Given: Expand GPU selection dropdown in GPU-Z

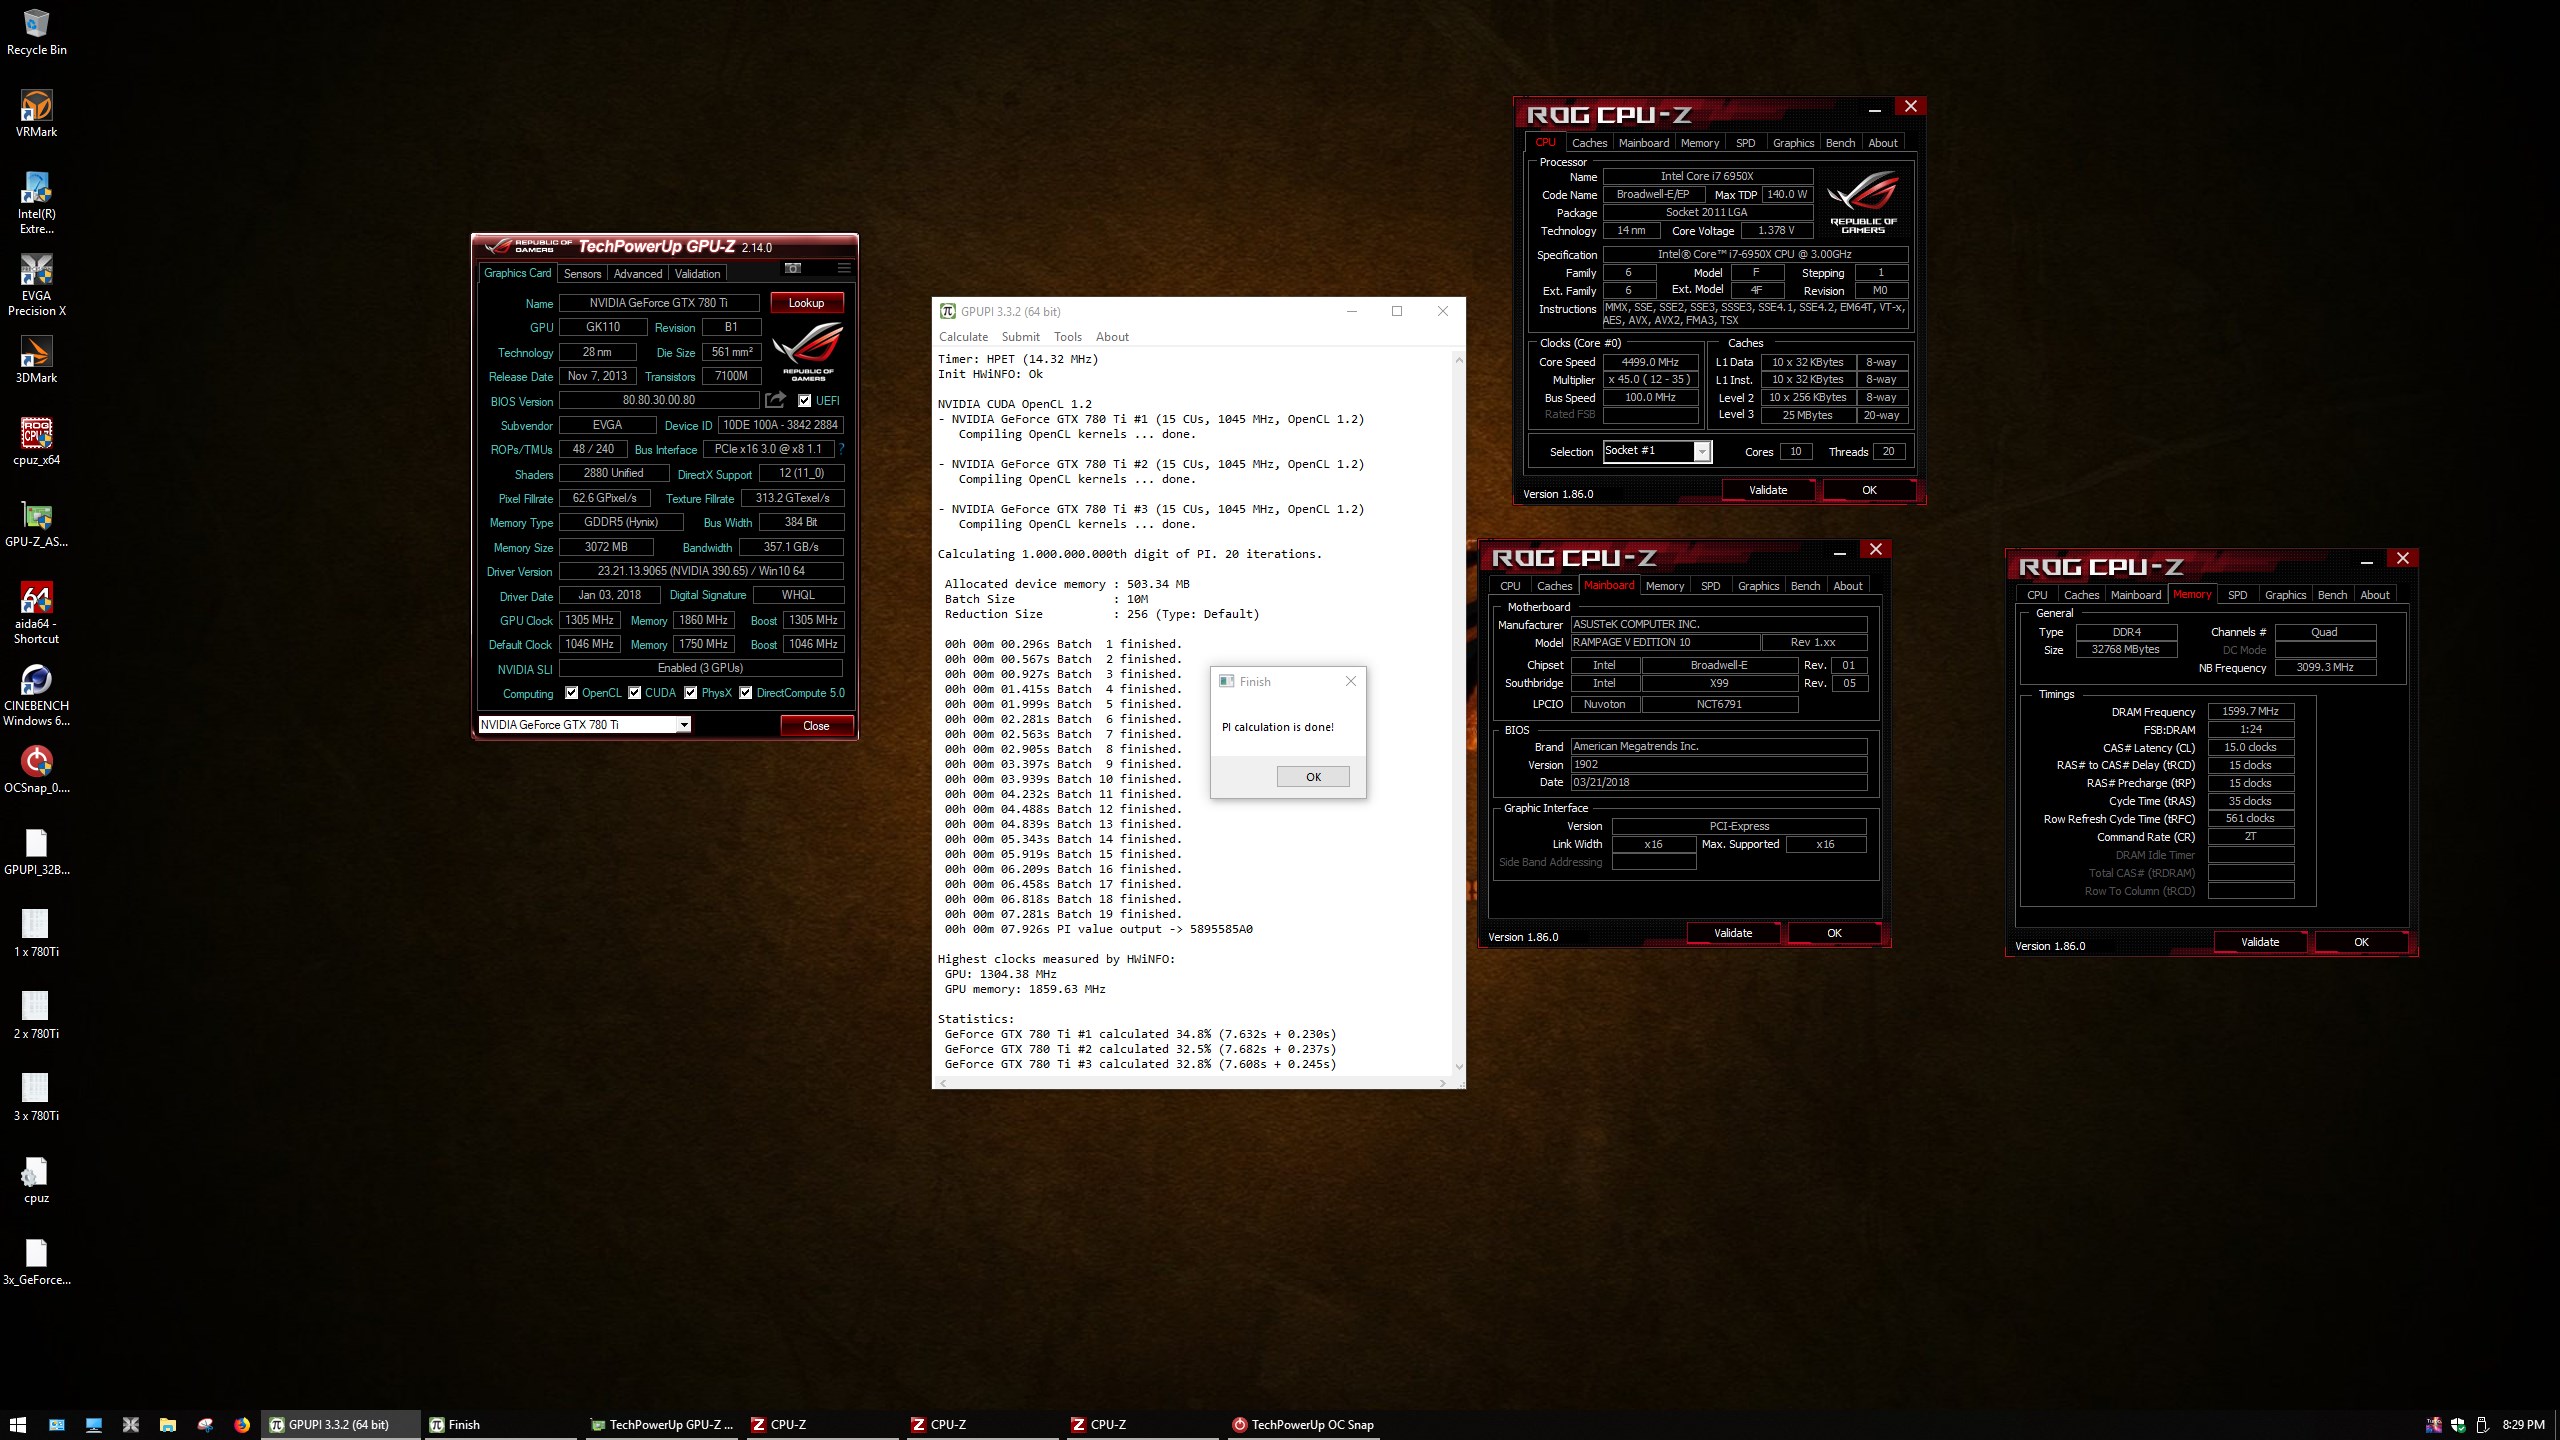Looking at the screenshot, I should pyautogui.click(x=684, y=725).
